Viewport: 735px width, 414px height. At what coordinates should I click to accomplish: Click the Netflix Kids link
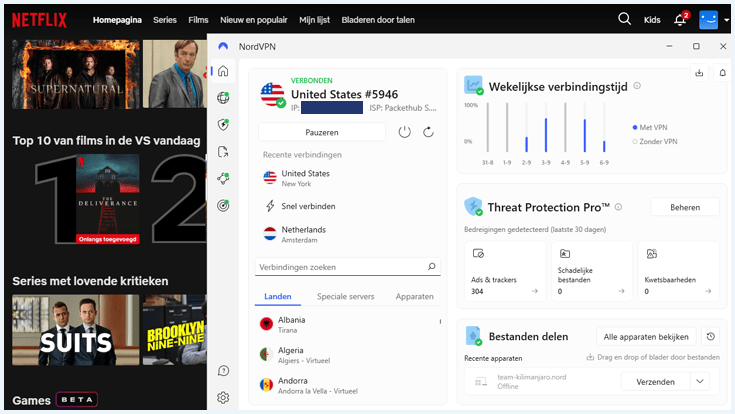(652, 20)
